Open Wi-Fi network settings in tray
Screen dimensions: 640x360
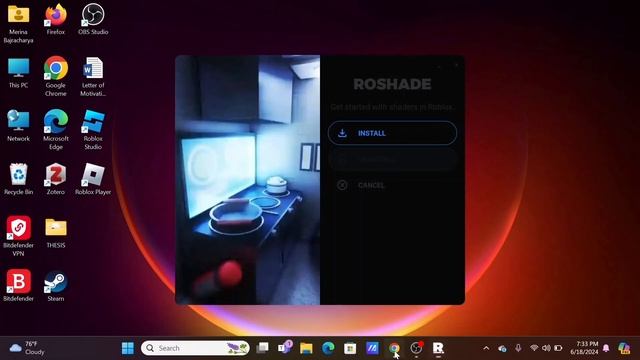tap(534, 348)
